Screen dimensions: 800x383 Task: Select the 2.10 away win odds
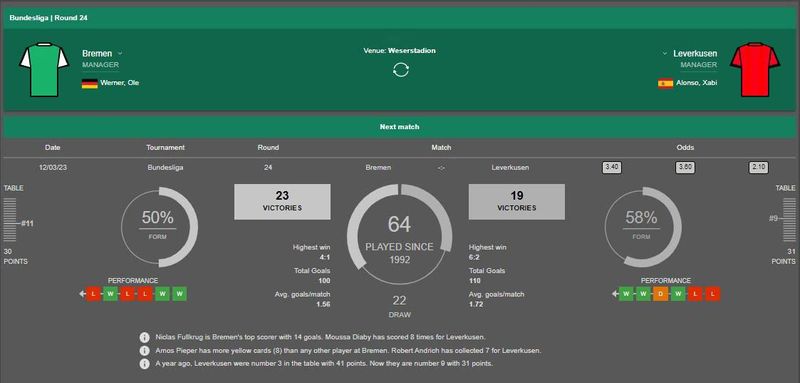pos(759,167)
